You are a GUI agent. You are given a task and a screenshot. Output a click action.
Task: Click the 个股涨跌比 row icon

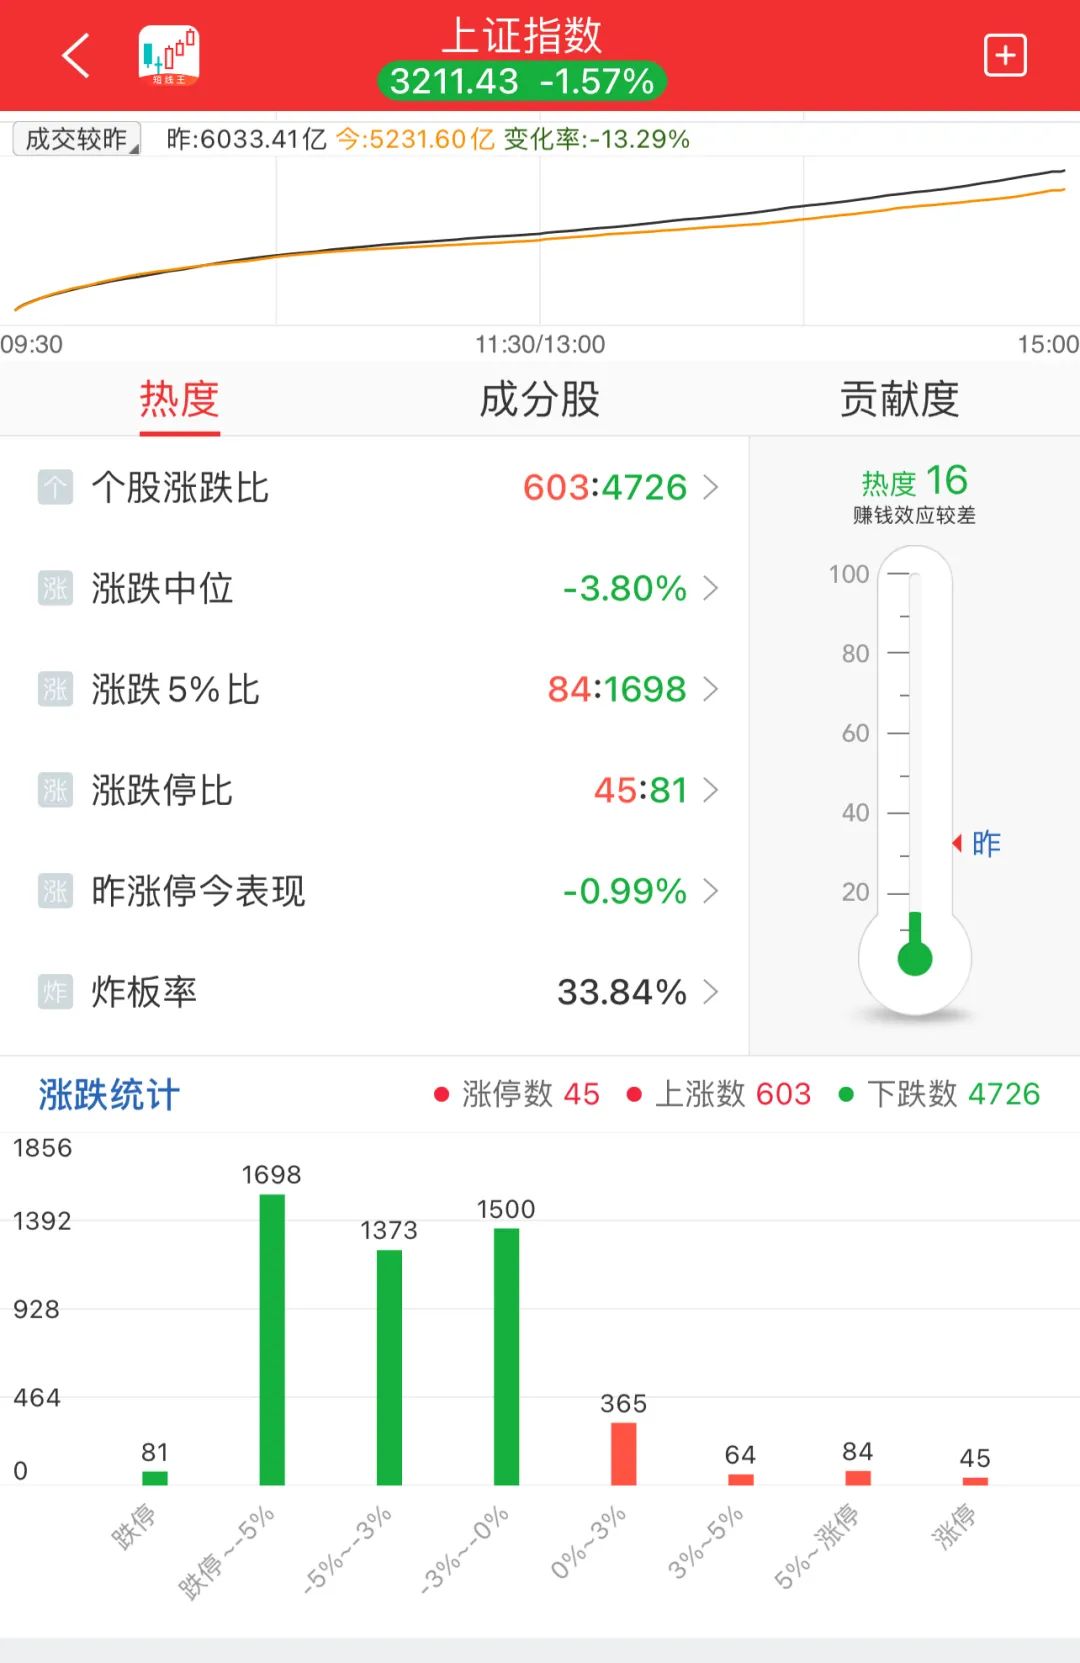click(x=55, y=488)
